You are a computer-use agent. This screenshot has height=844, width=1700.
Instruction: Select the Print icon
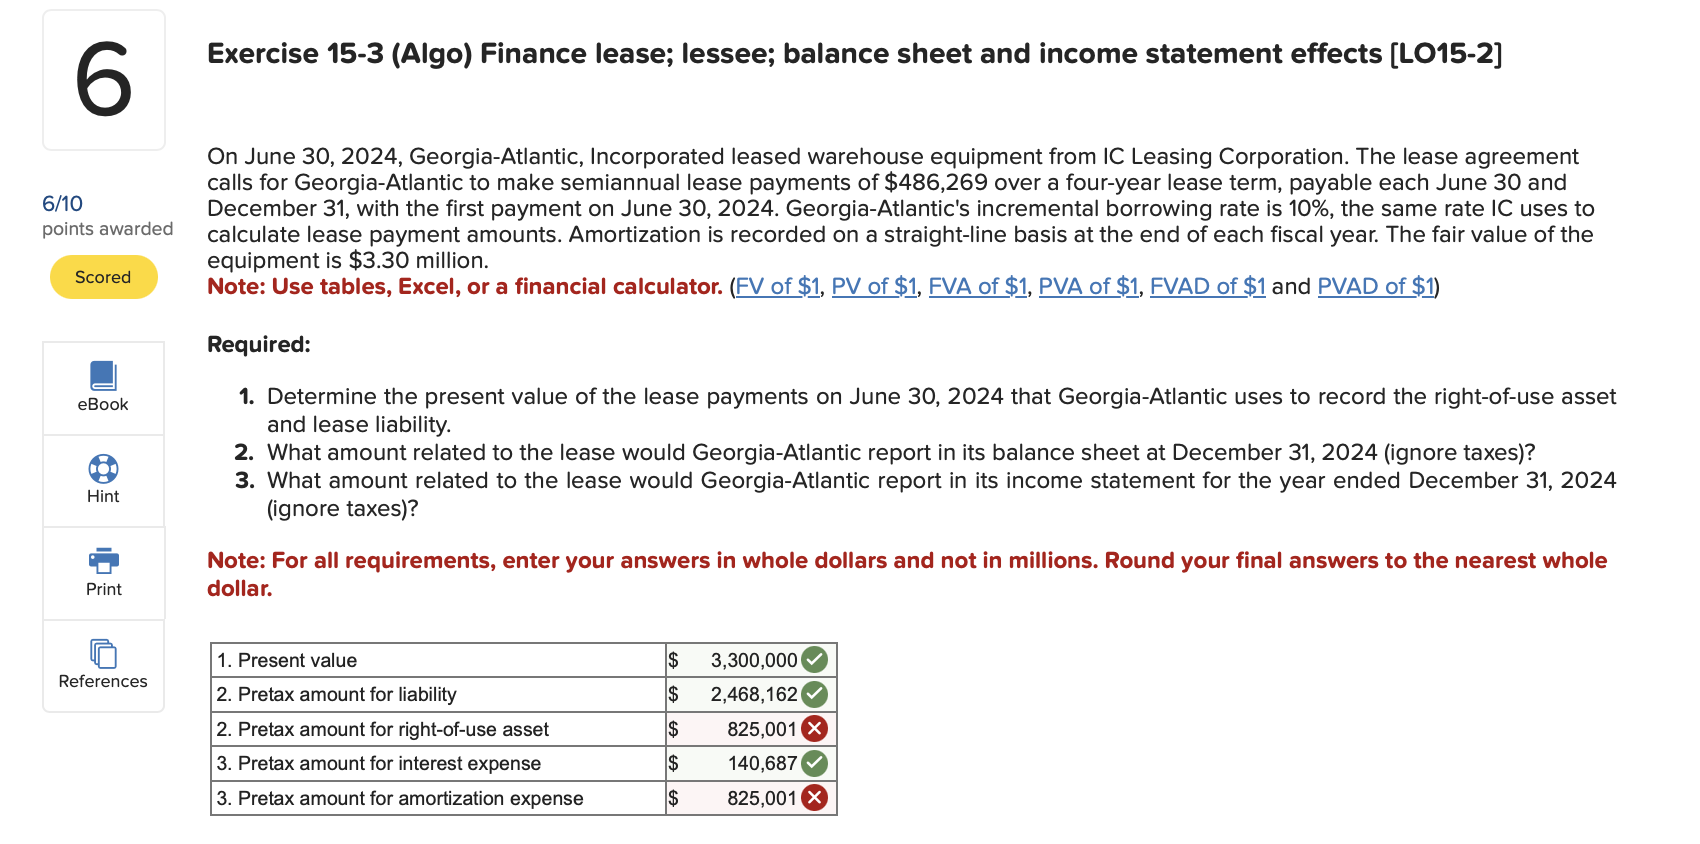(103, 572)
